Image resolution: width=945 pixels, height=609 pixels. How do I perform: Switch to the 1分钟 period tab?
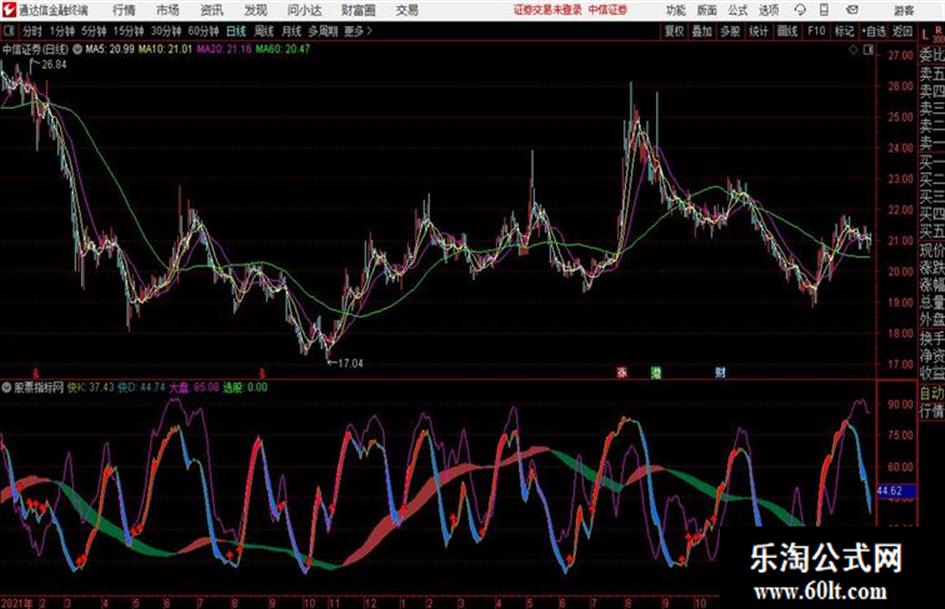pyautogui.click(x=62, y=31)
